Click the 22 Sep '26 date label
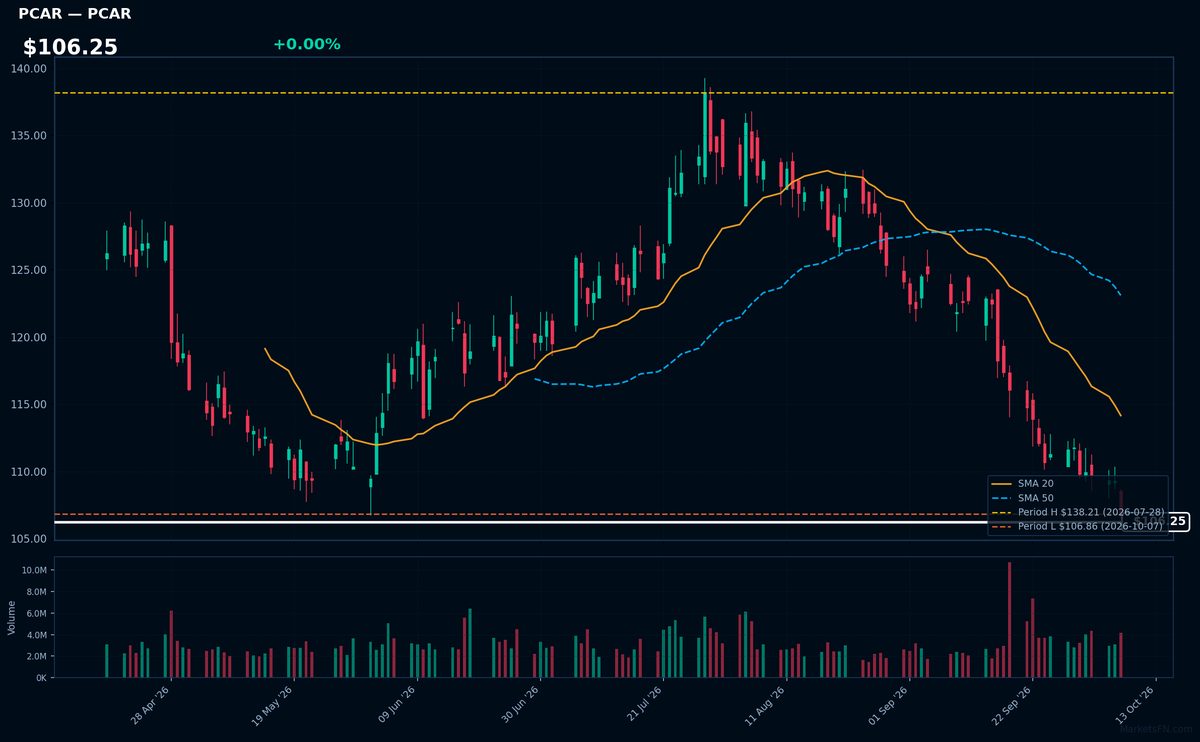 click(x=1012, y=705)
